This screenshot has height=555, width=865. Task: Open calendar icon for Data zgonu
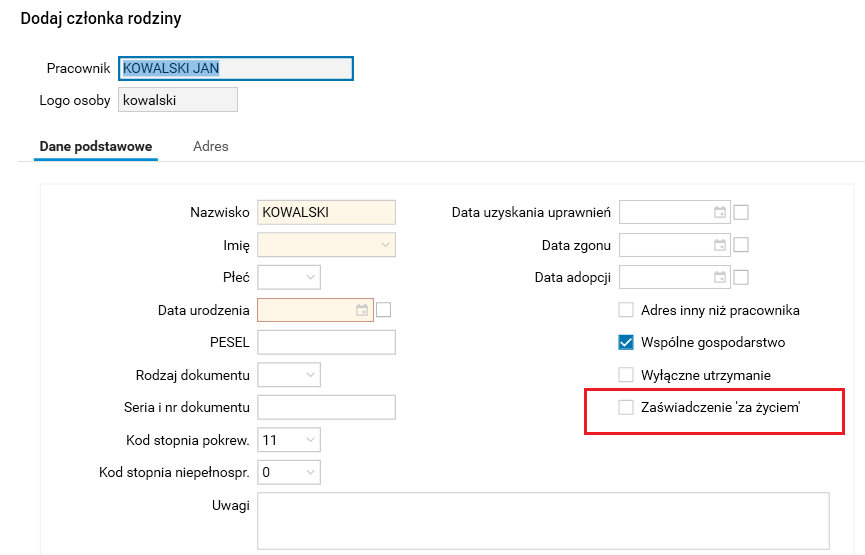[x=719, y=245]
